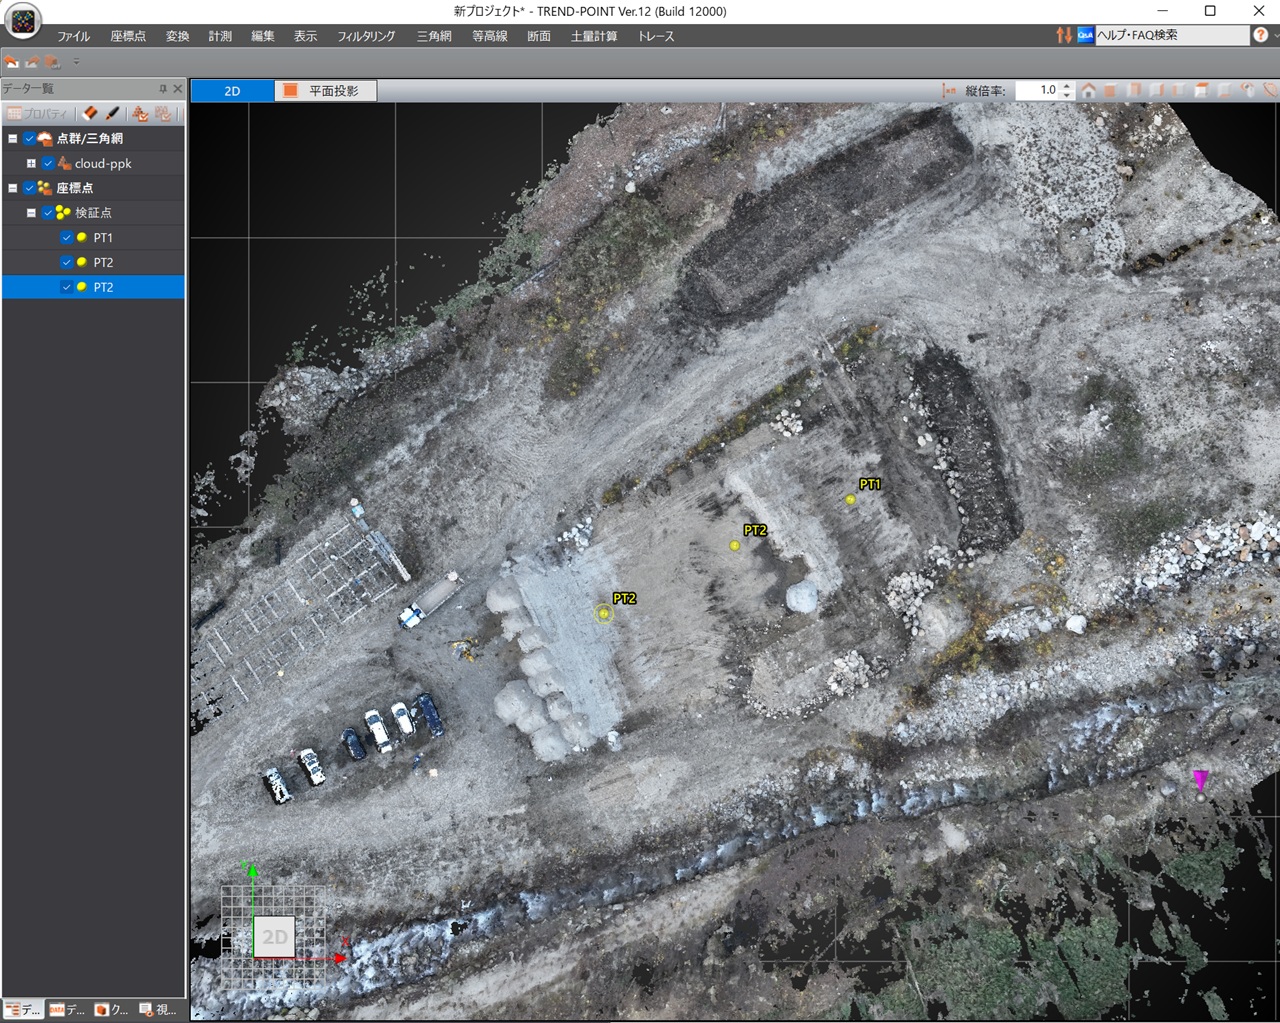The height and width of the screenshot is (1023, 1280).
Task: Toggle the PT1 point checkbox
Action: [66, 238]
